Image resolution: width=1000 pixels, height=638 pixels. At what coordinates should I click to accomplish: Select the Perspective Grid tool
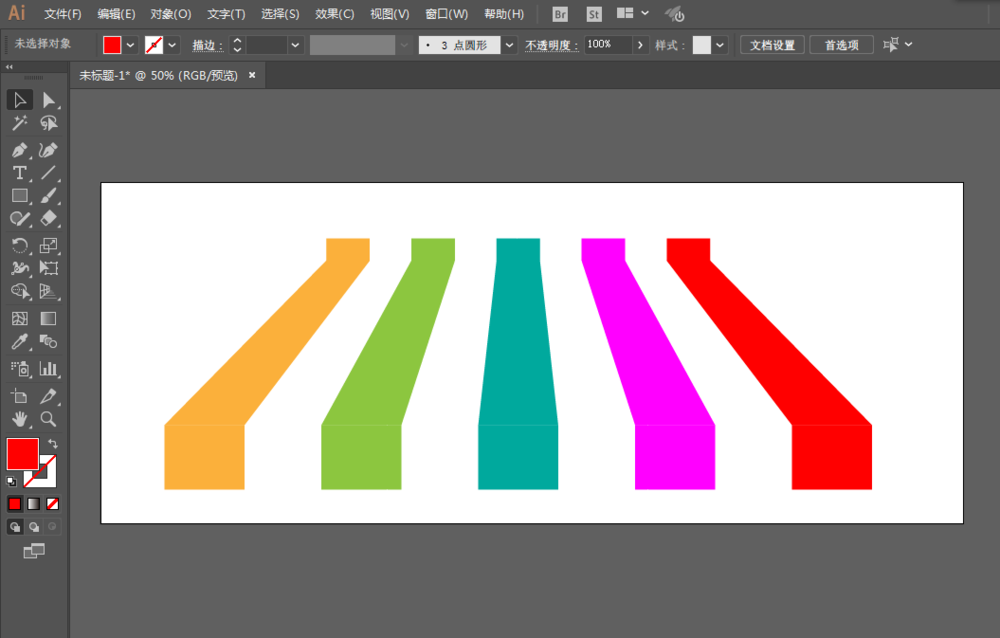point(48,292)
